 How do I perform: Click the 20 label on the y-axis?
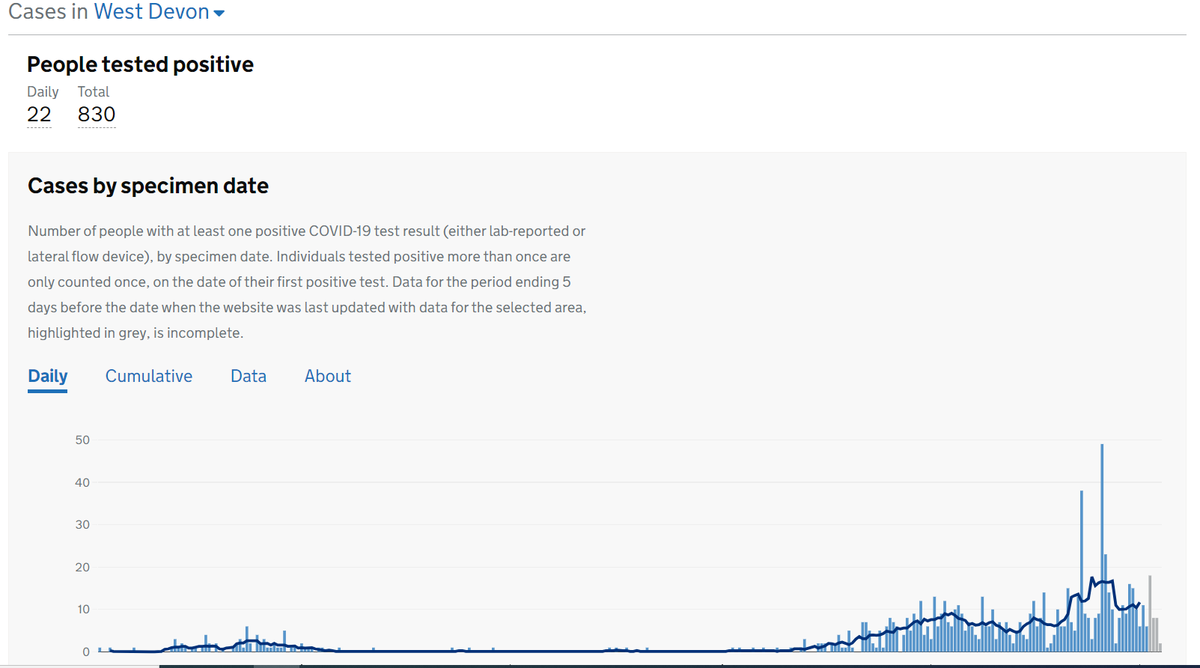click(x=82, y=567)
